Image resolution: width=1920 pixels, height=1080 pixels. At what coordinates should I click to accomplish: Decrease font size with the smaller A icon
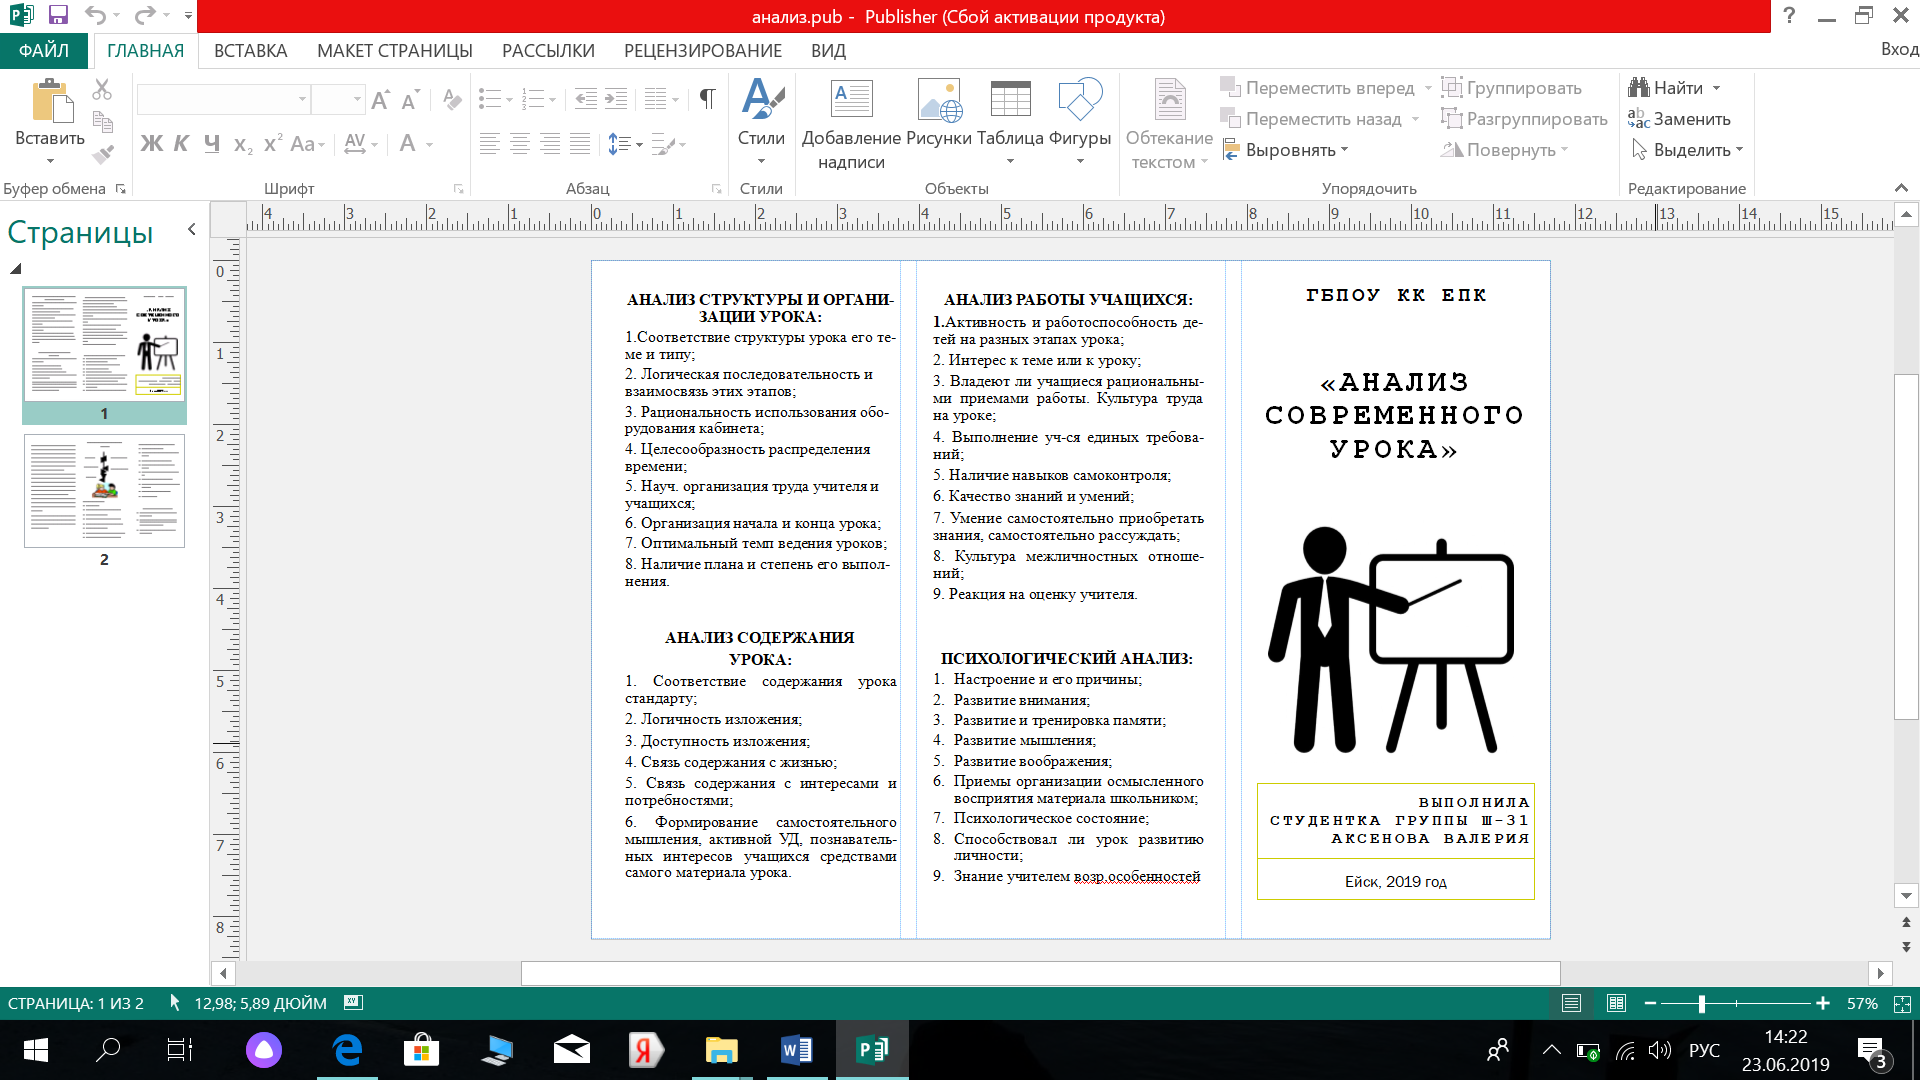410,99
